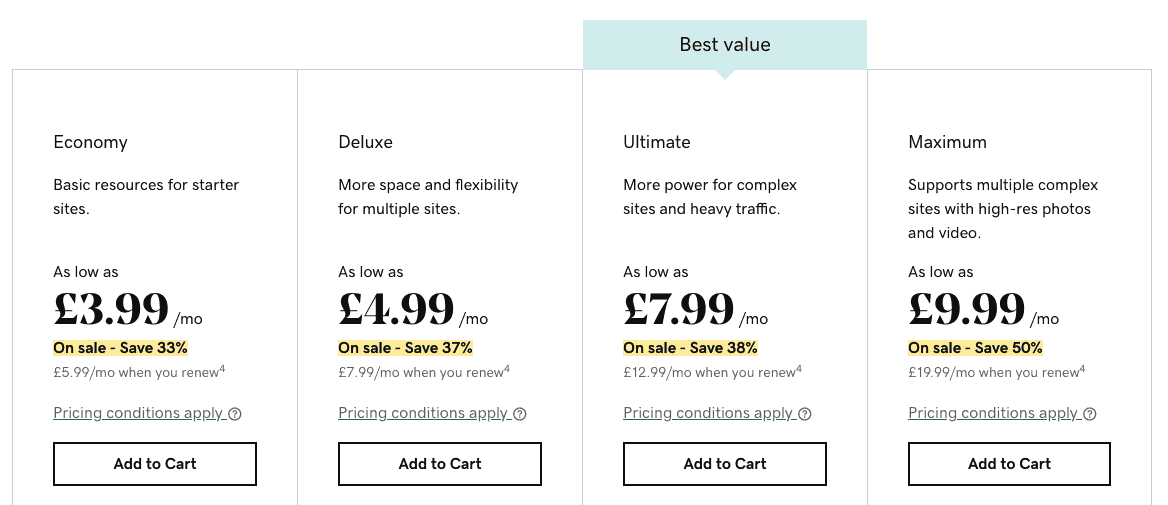This screenshot has height=505, width=1168.
Task: Click the Ultimate plan help question-mark icon
Action: click(804, 414)
